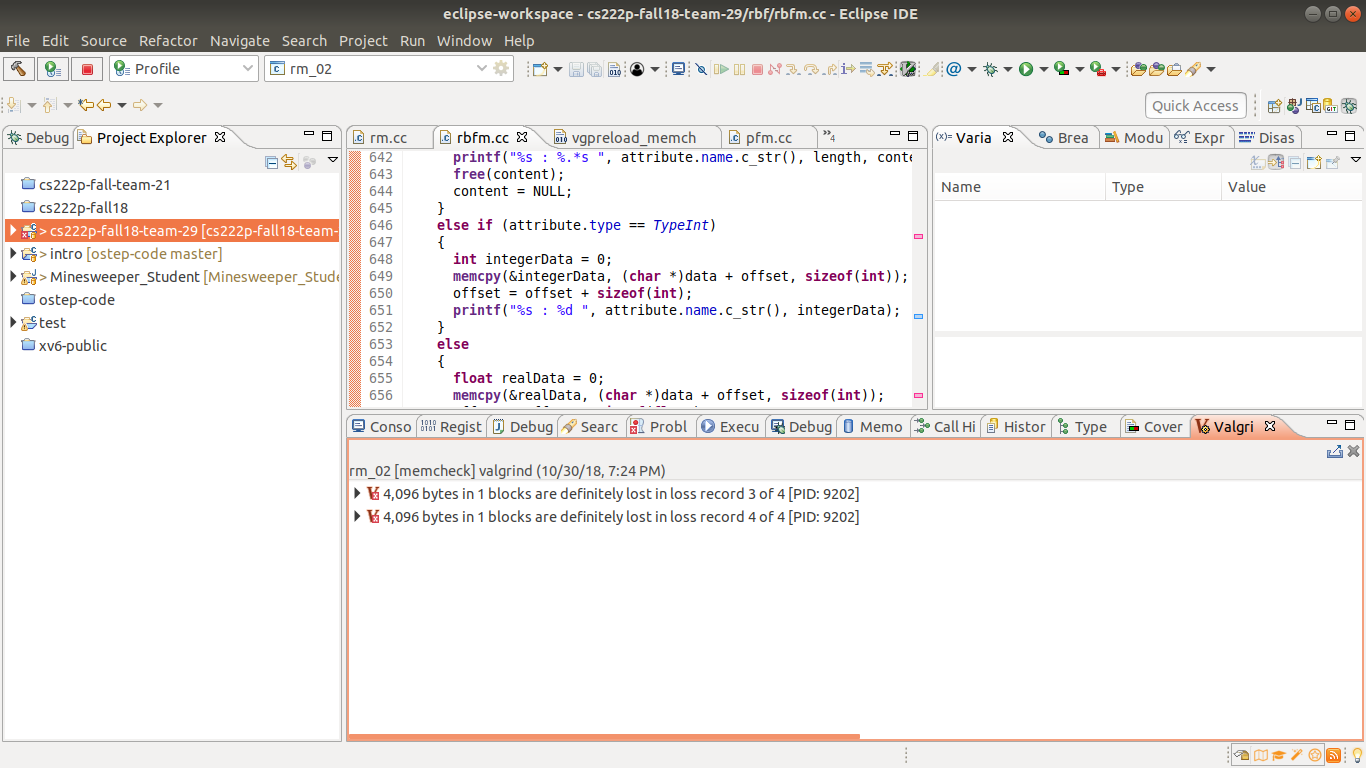Click the Resume debug icon
This screenshot has width=1366, height=768.
tap(721, 69)
